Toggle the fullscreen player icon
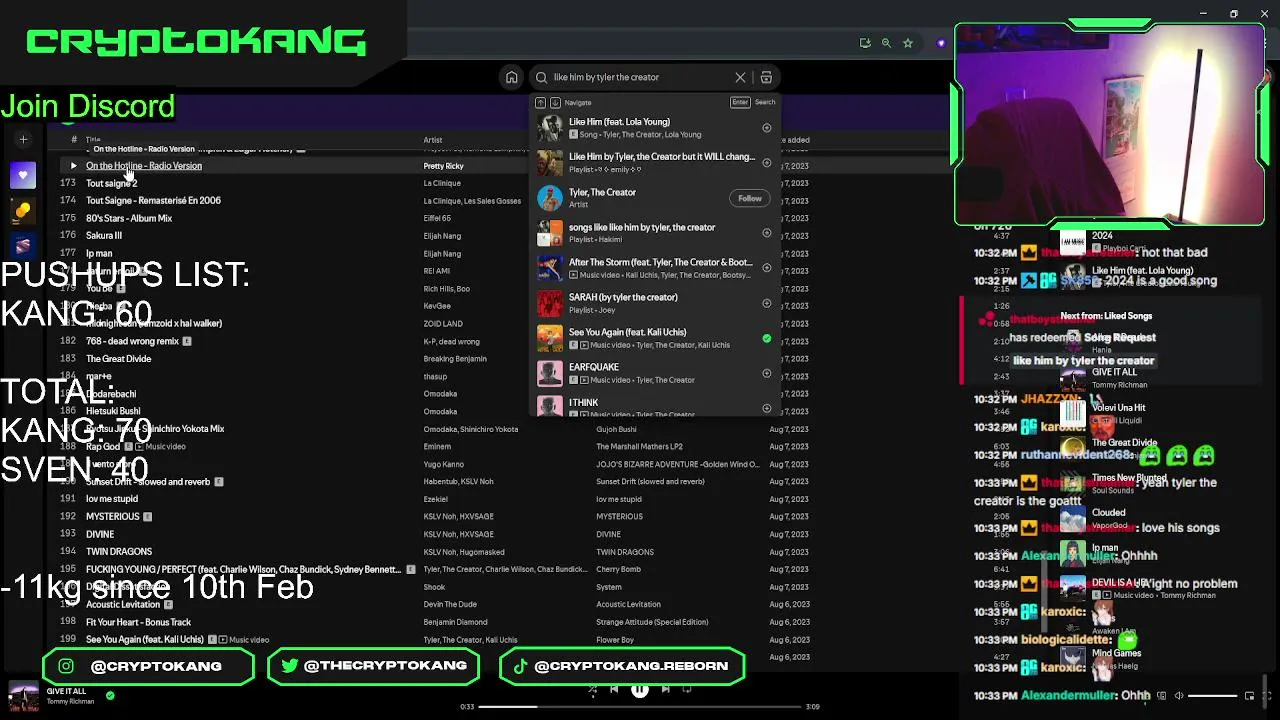Screen dimensions: 1280x720 (x=1265, y=695)
